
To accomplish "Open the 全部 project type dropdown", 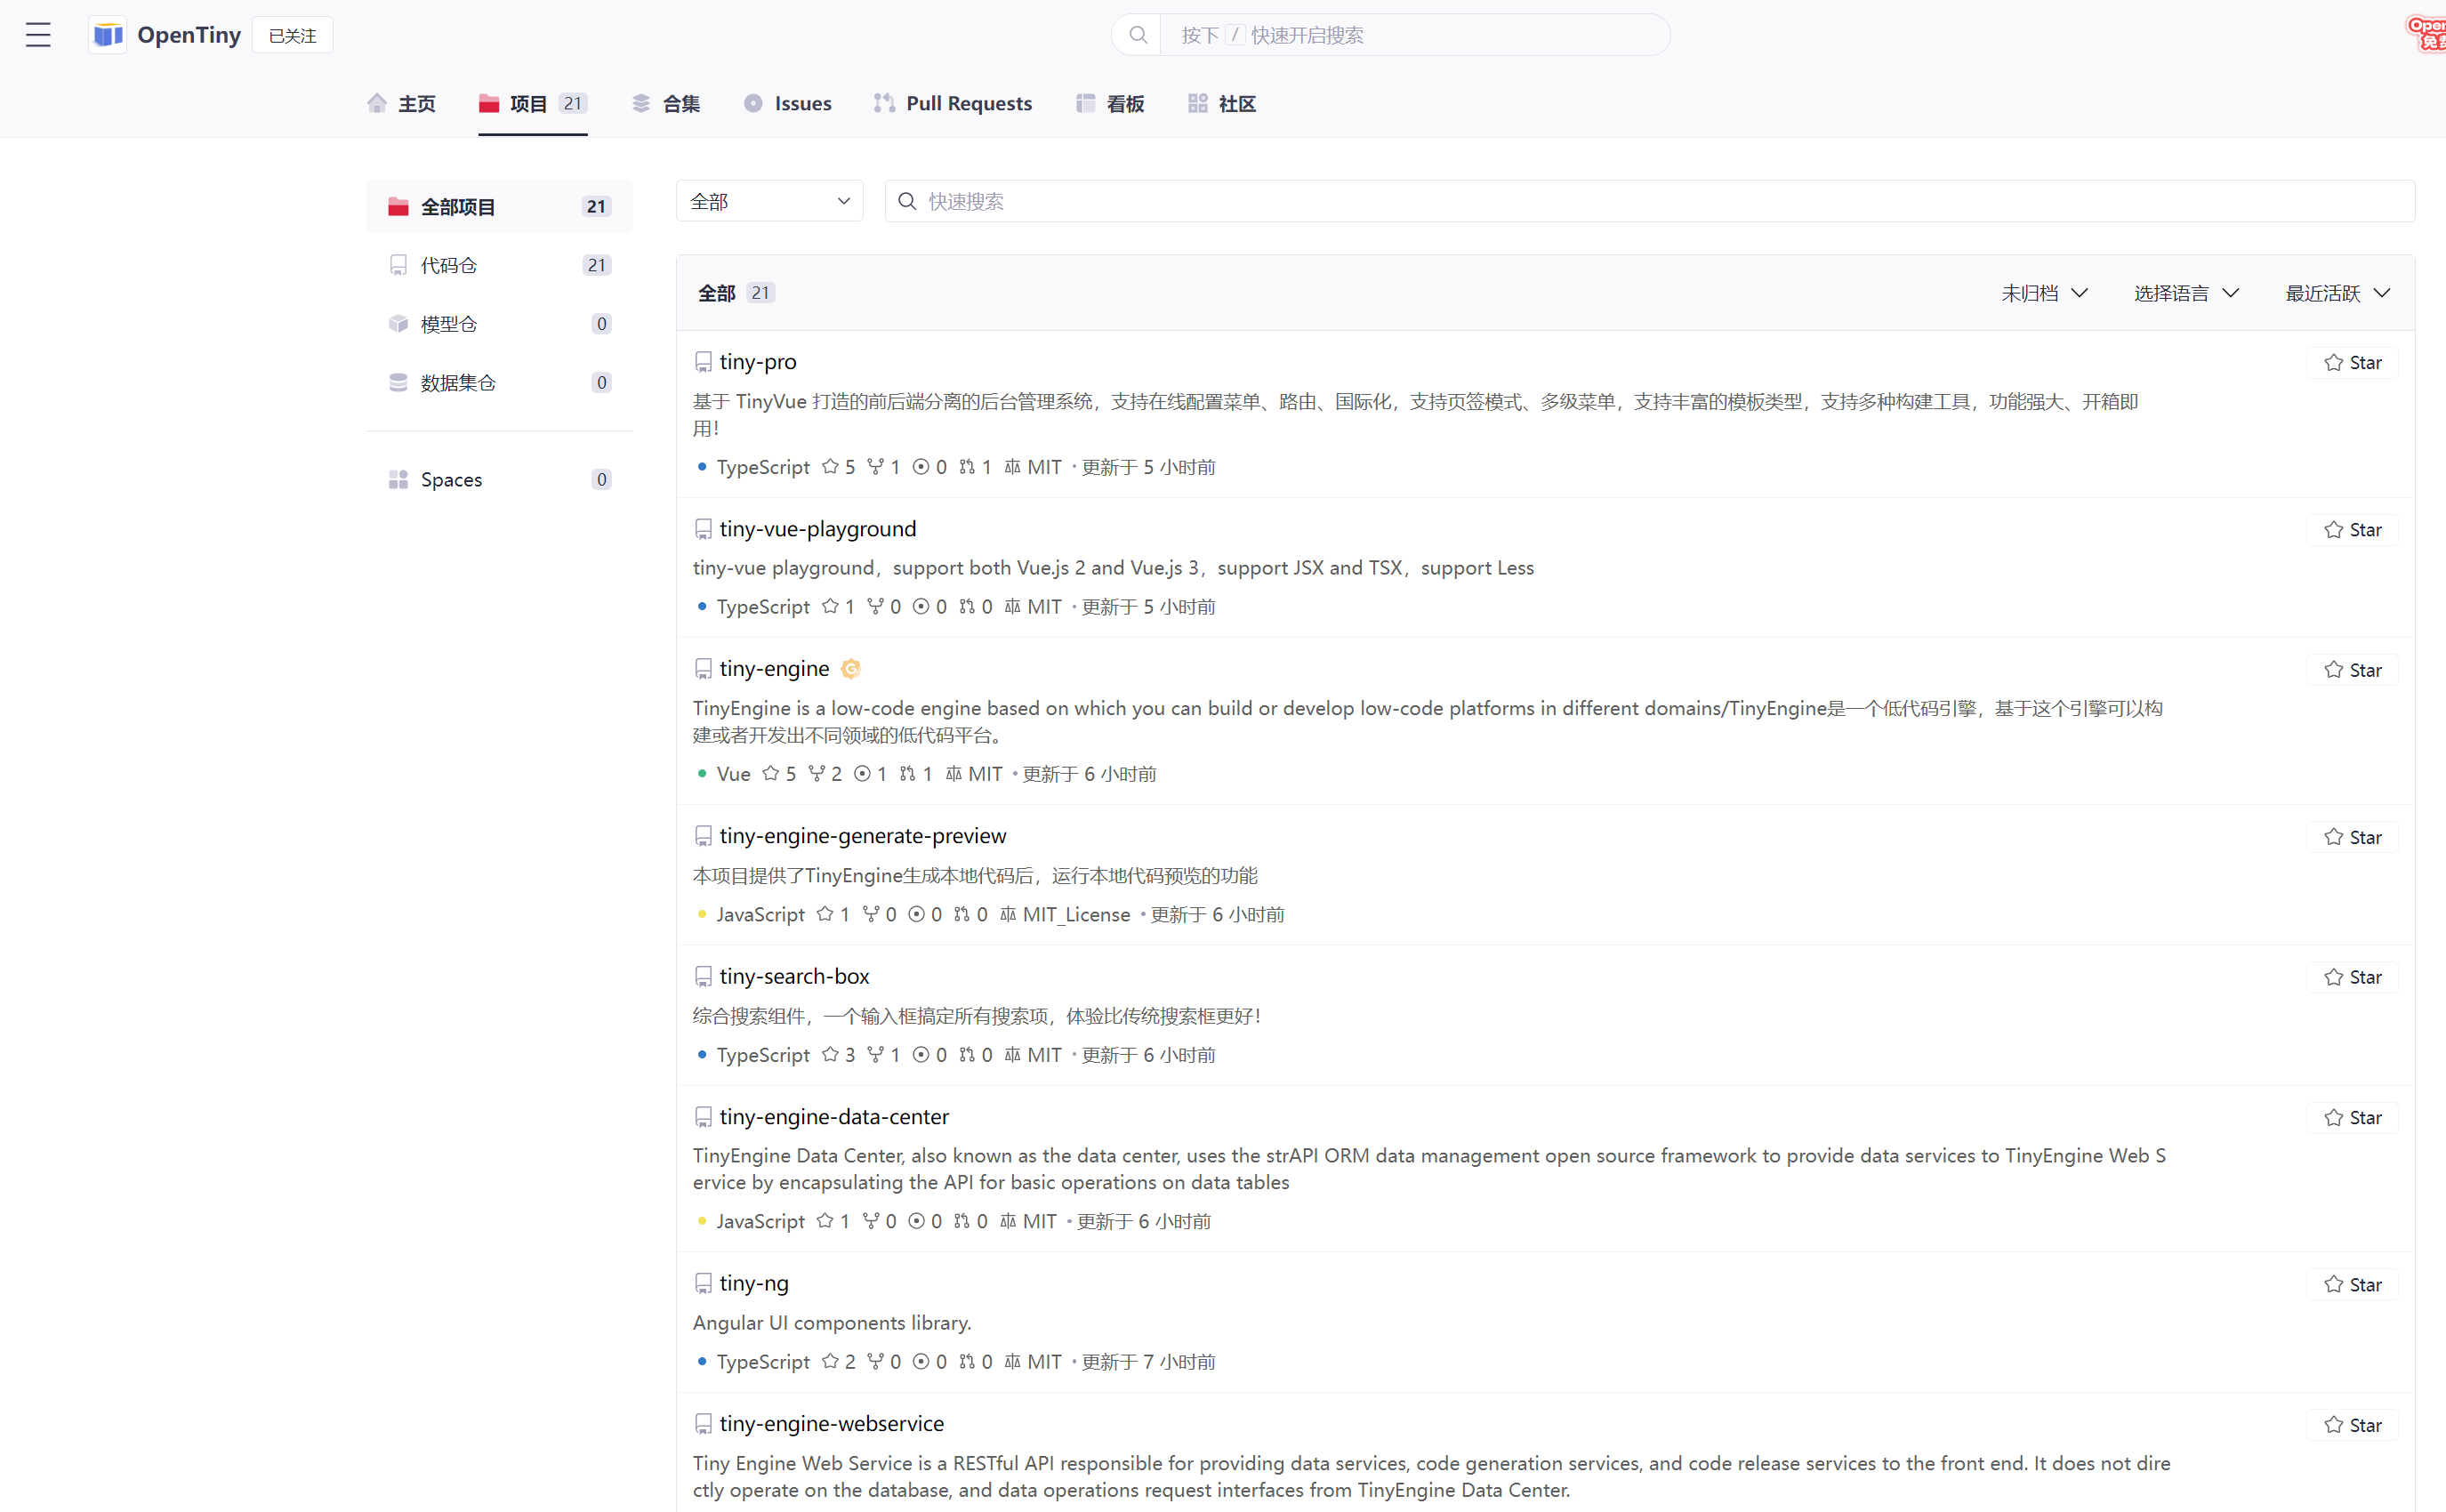I will coord(769,202).
